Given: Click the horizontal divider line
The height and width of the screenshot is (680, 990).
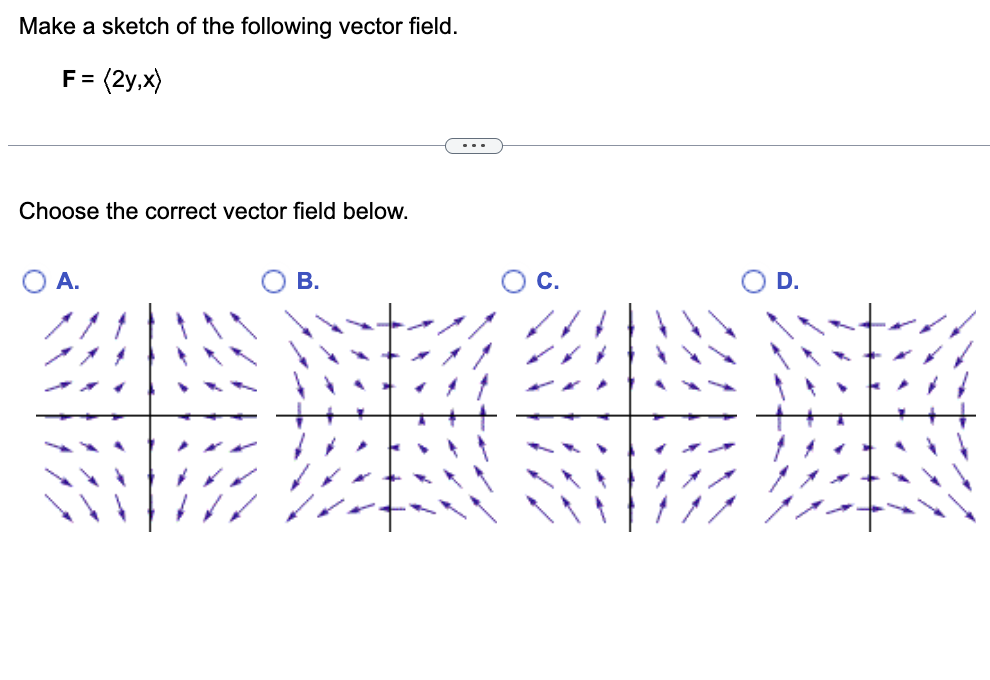Looking at the screenshot, I should pos(200,145).
